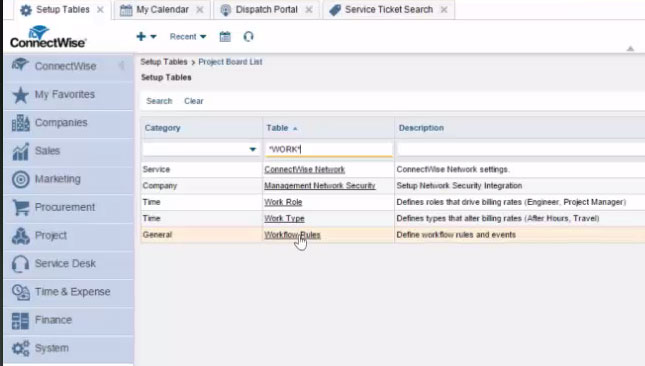Open the Work Role table link
Viewport: 645px width, 366px height.
[x=283, y=202]
